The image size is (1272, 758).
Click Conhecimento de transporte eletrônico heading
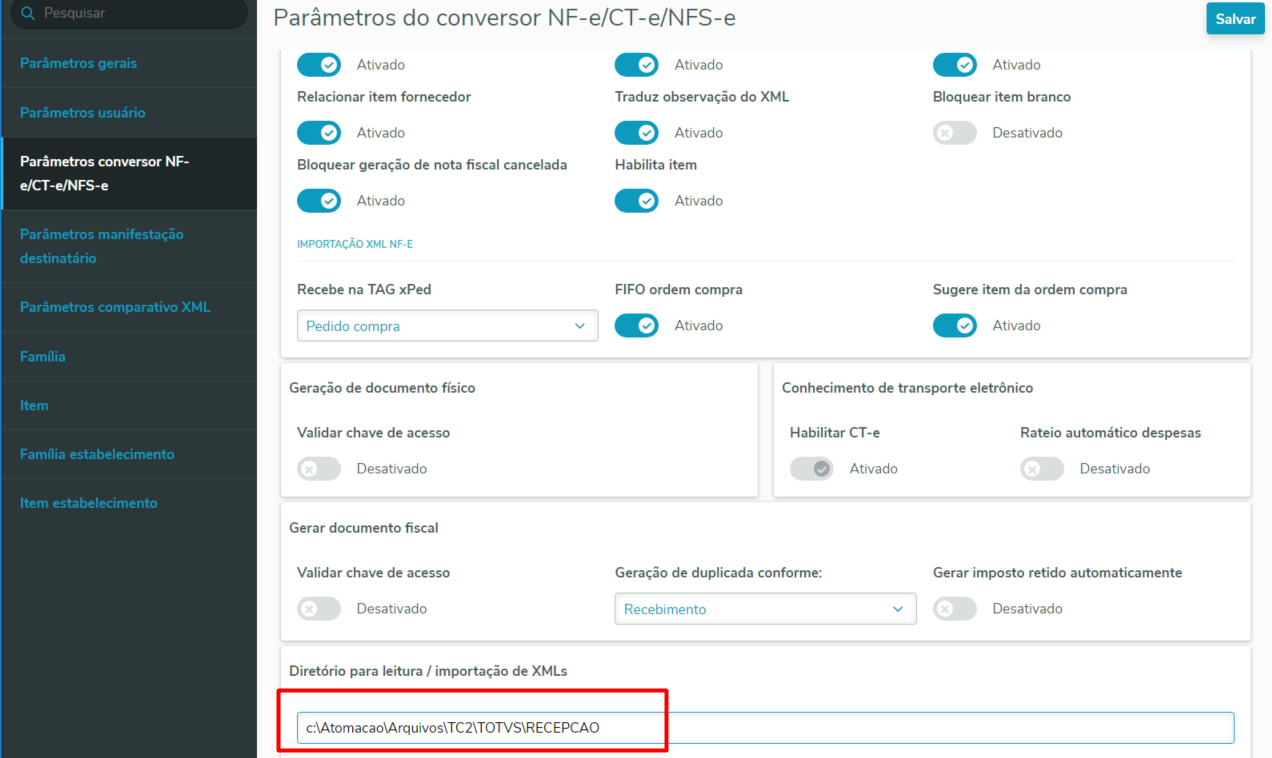click(907, 387)
